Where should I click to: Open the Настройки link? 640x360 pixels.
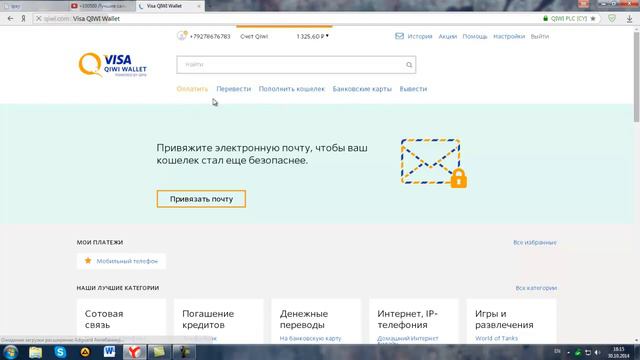[x=509, y=36]
